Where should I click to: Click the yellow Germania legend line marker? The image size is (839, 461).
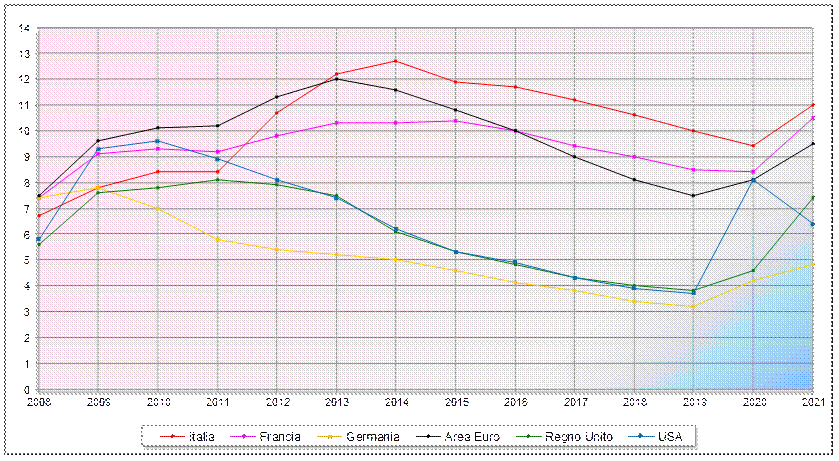[330, 437]
